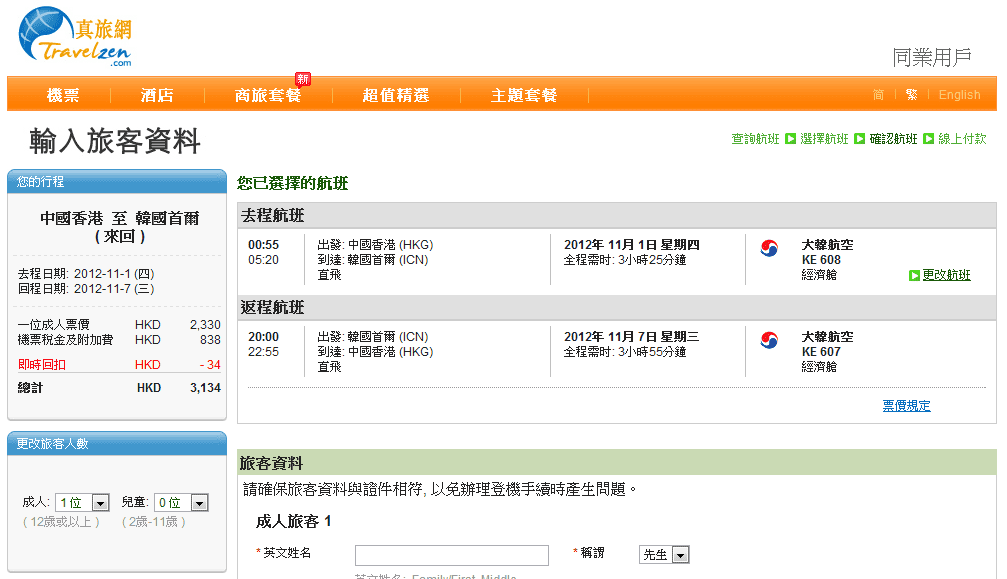The height and width of the screenshot is (579, 1007).
Task: Switch to Simplified Chinese with 簡
Action: (878, 95)
